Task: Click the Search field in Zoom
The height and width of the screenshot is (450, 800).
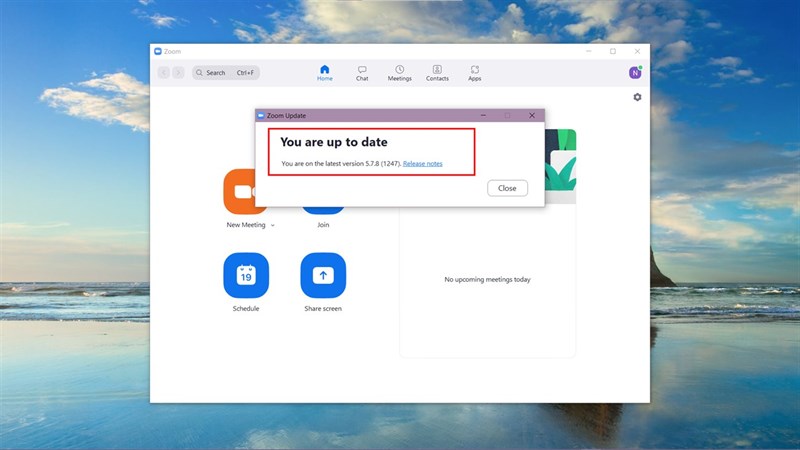Action: [x=226, y=72]
